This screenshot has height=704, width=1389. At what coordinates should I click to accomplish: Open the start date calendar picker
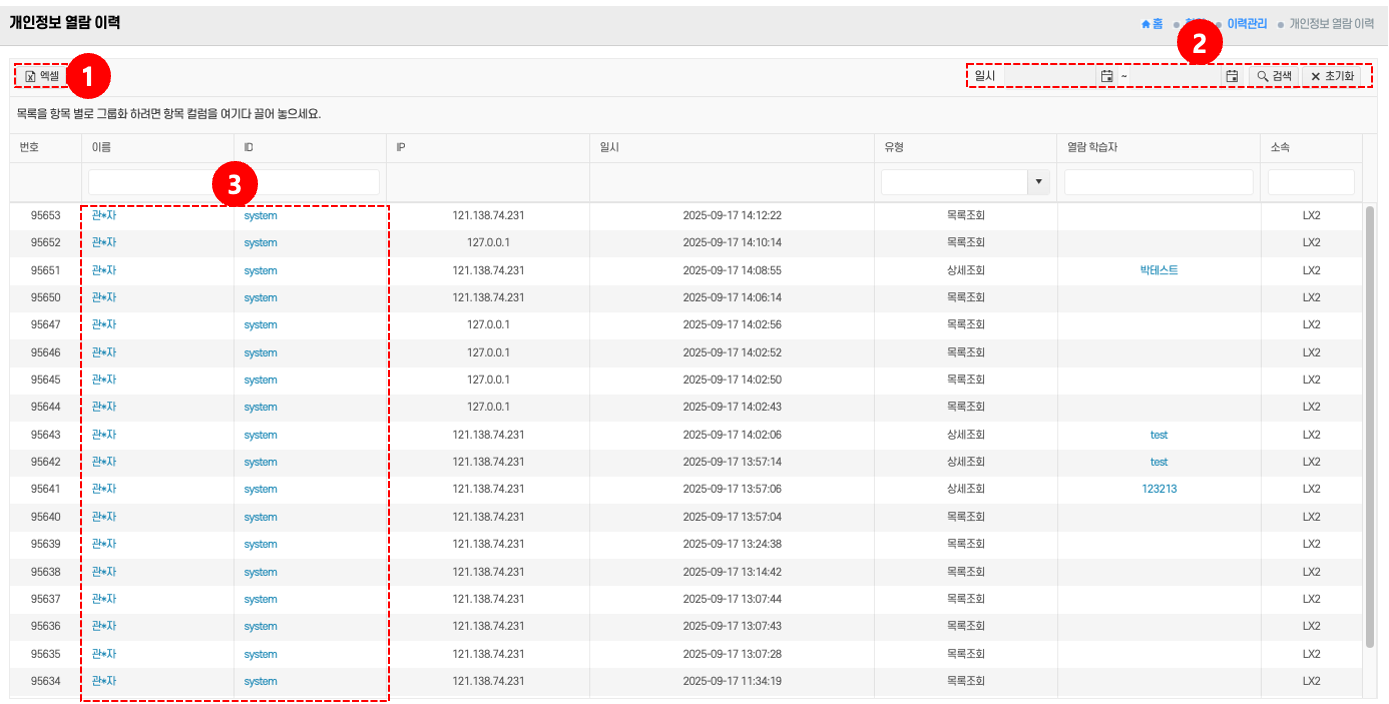pos(1106,76)
